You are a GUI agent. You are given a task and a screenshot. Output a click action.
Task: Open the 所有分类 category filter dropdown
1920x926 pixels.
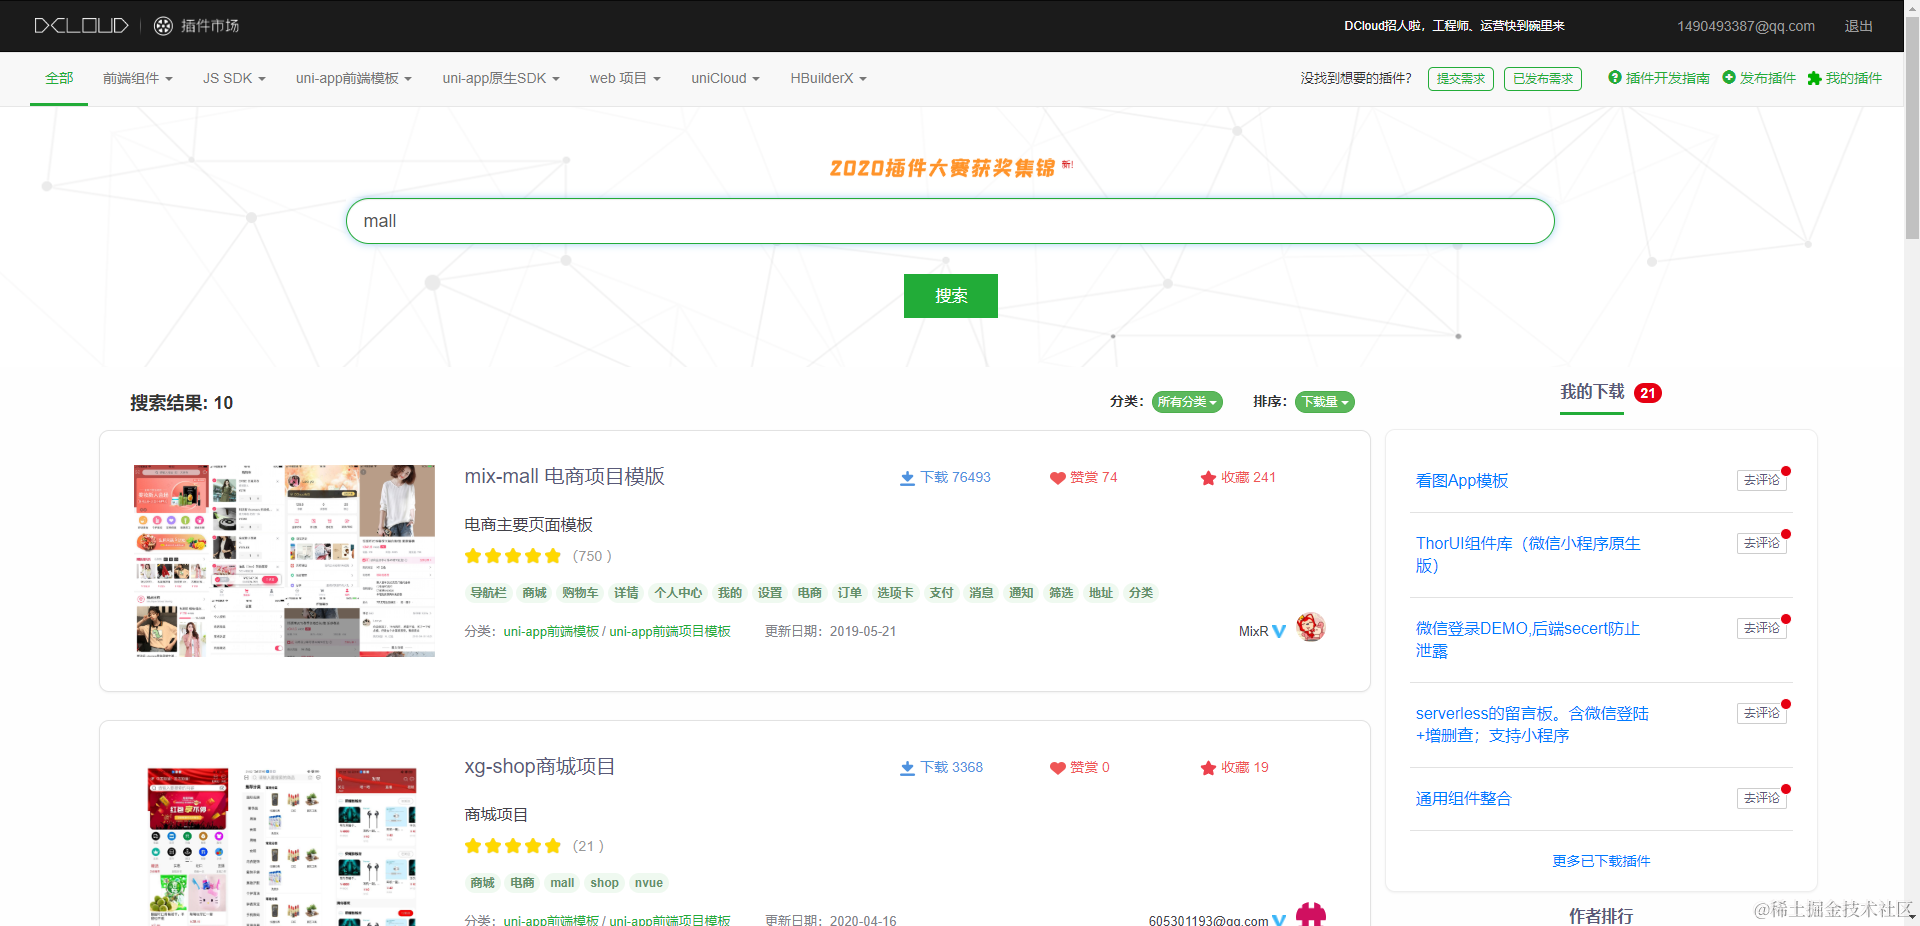pos(1187,402)
